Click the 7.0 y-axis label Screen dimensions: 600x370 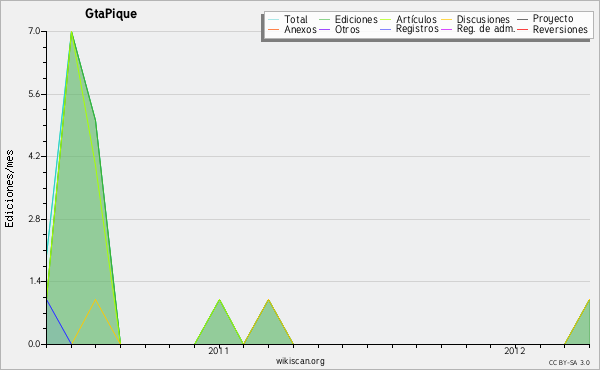(34, 31)
